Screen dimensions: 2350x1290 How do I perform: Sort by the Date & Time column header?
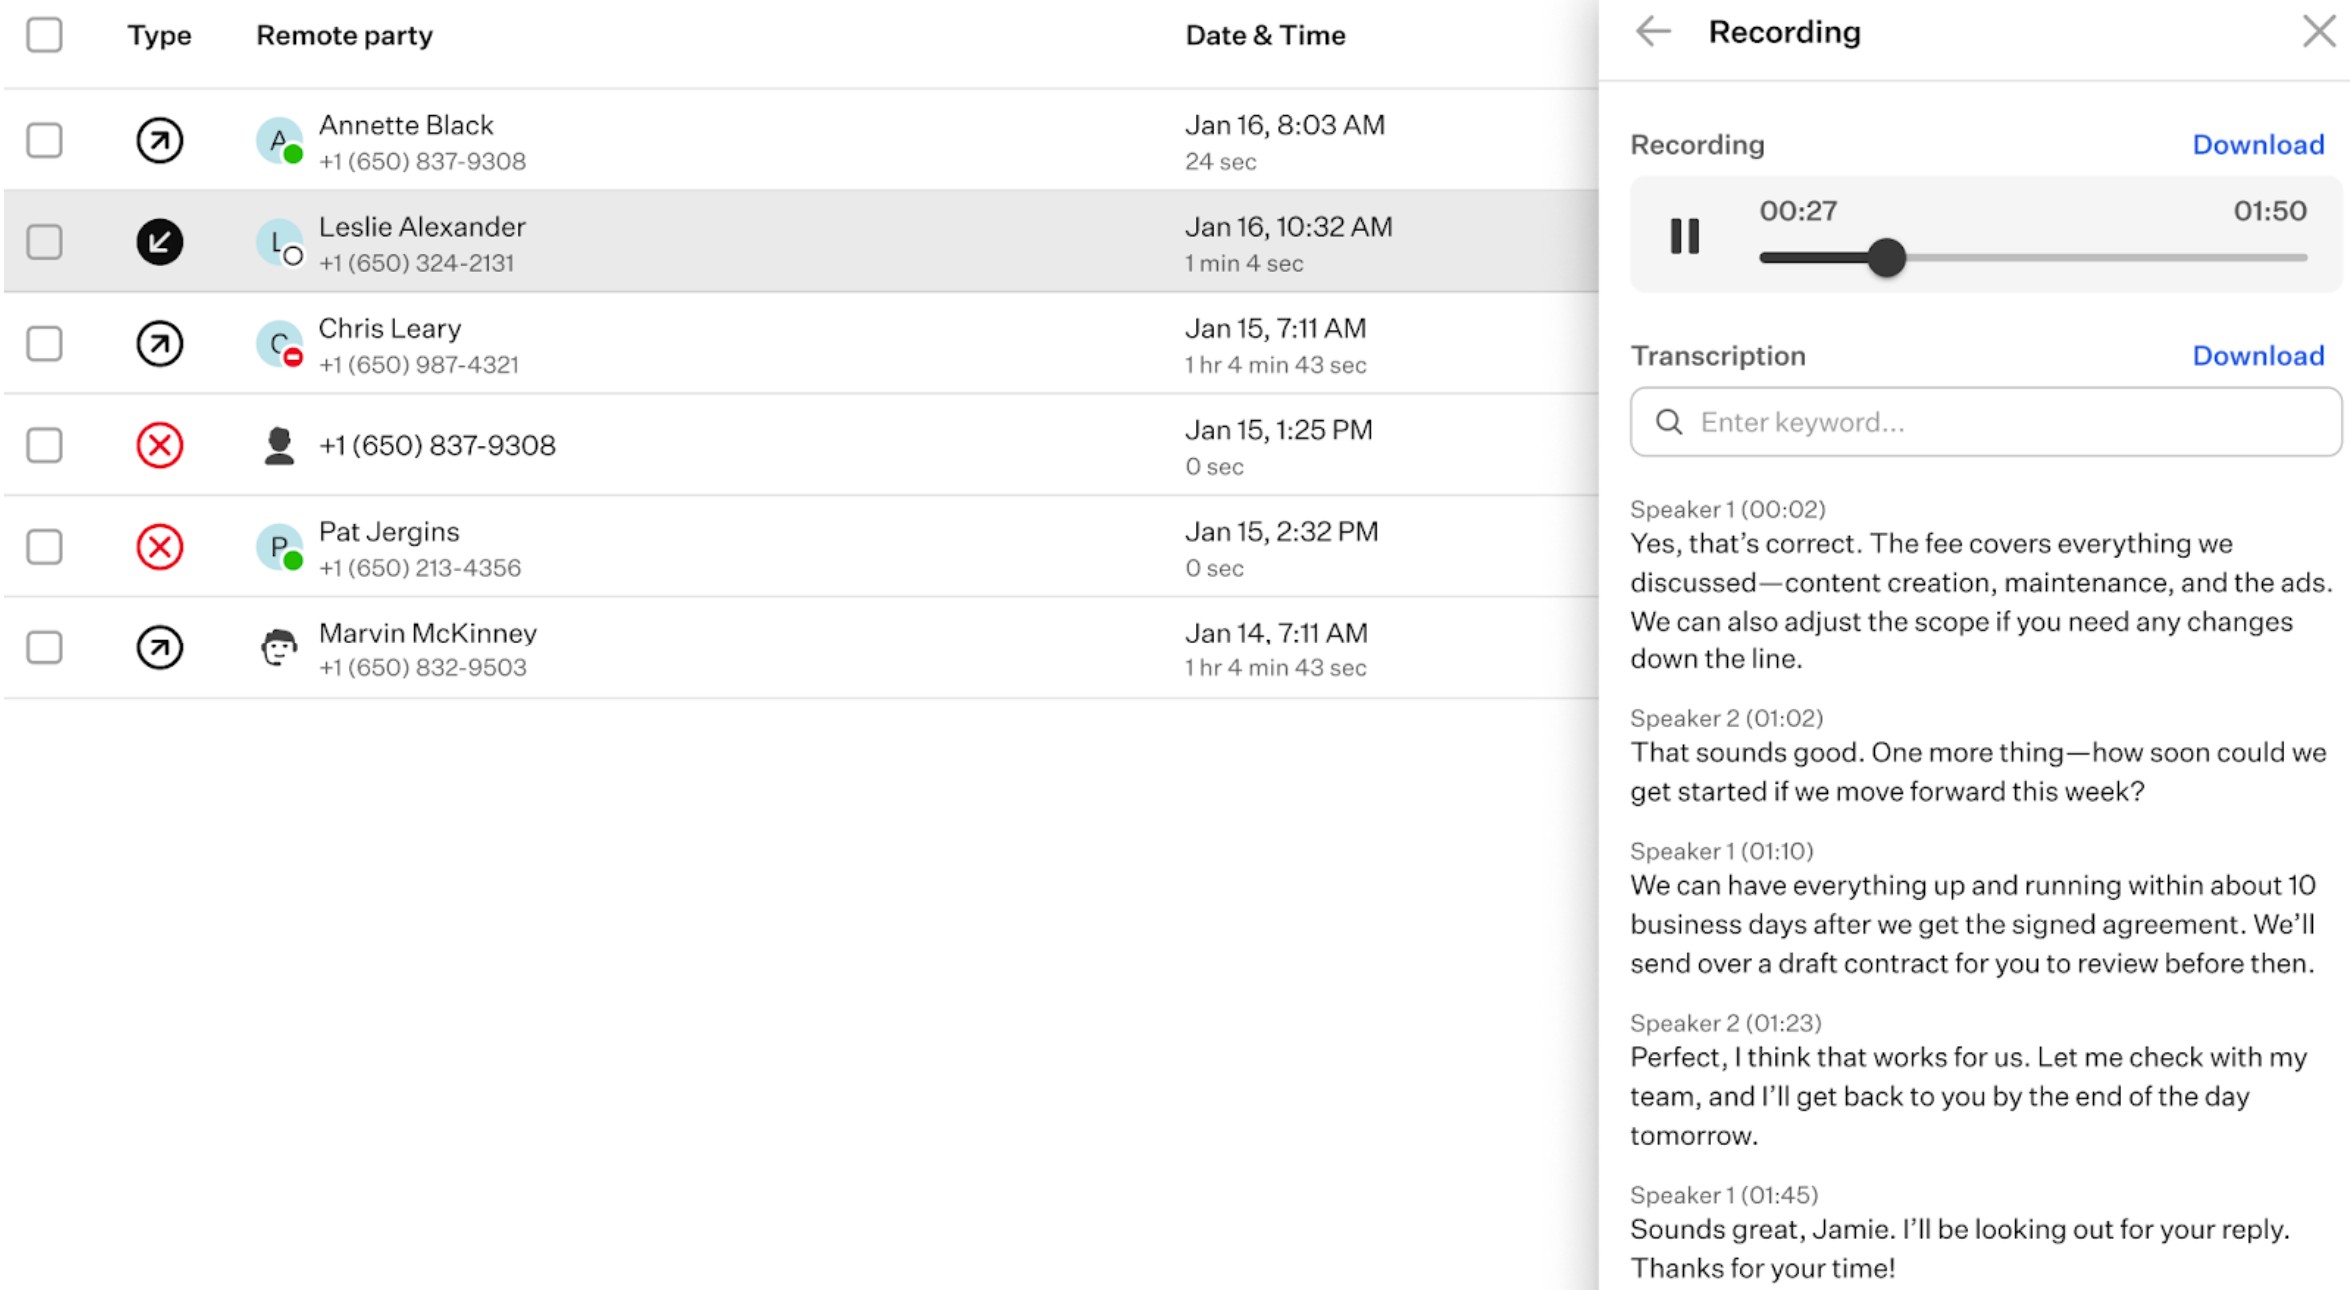coord(1265,36)
